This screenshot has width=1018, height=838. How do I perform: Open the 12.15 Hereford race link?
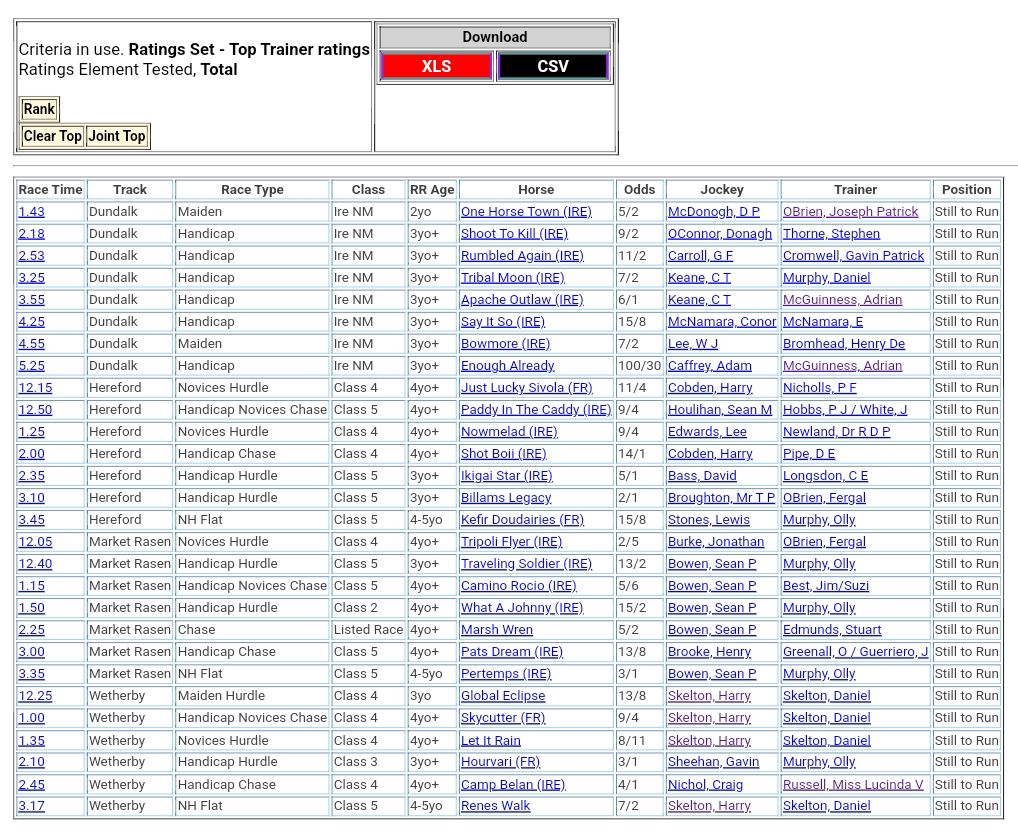click(35, 388)
